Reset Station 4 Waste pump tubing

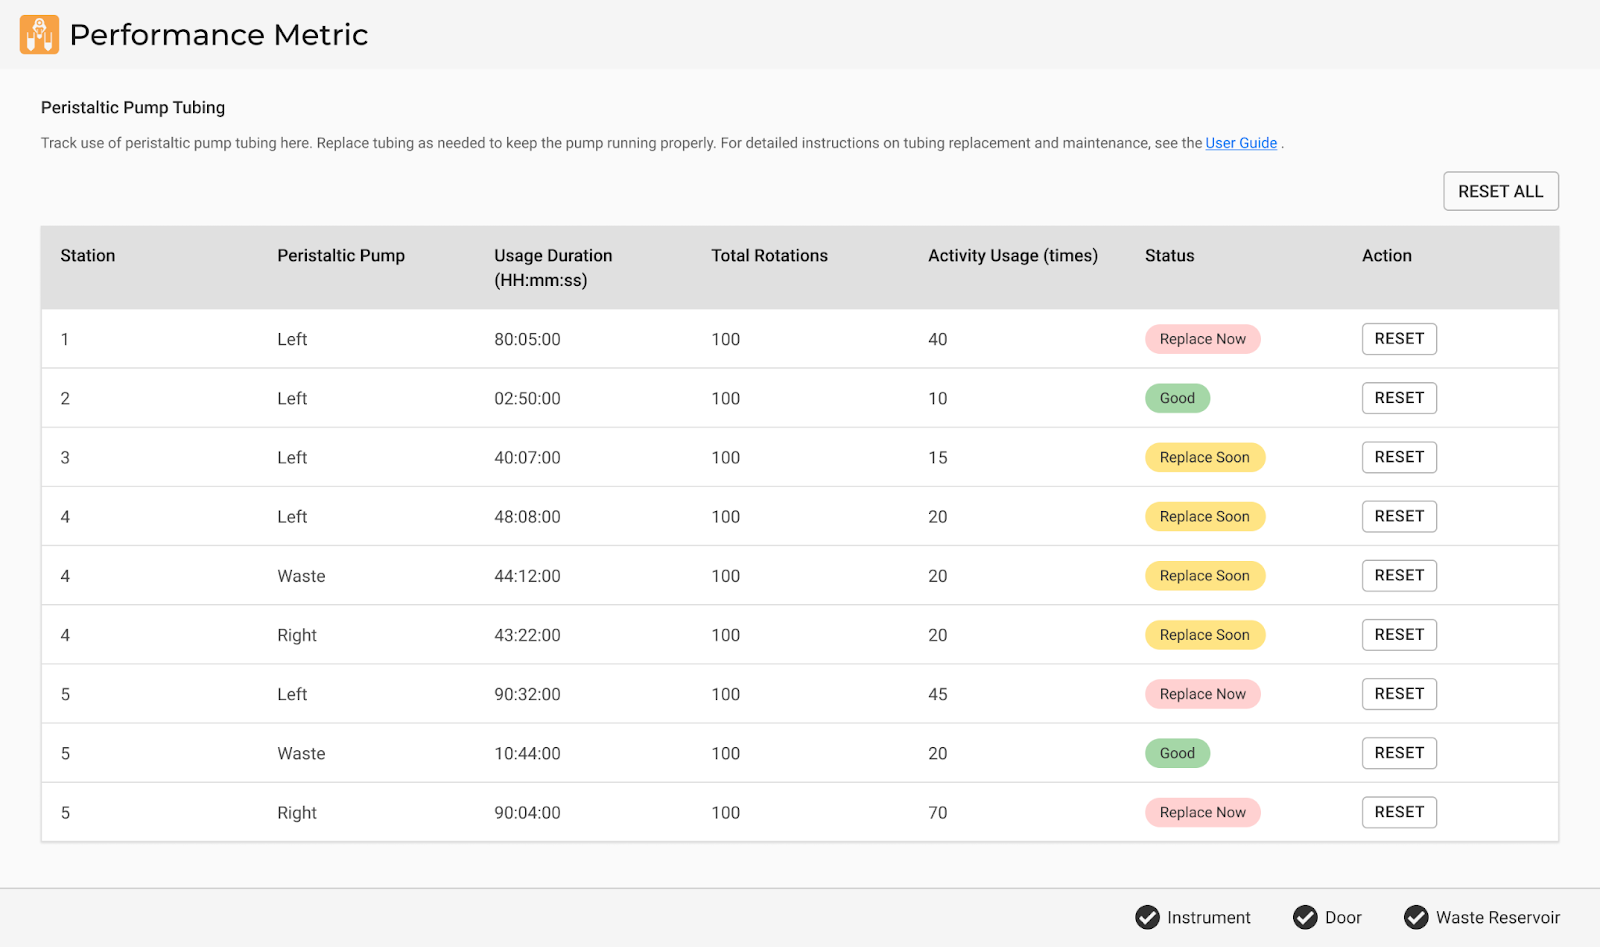click(1399, 575)
